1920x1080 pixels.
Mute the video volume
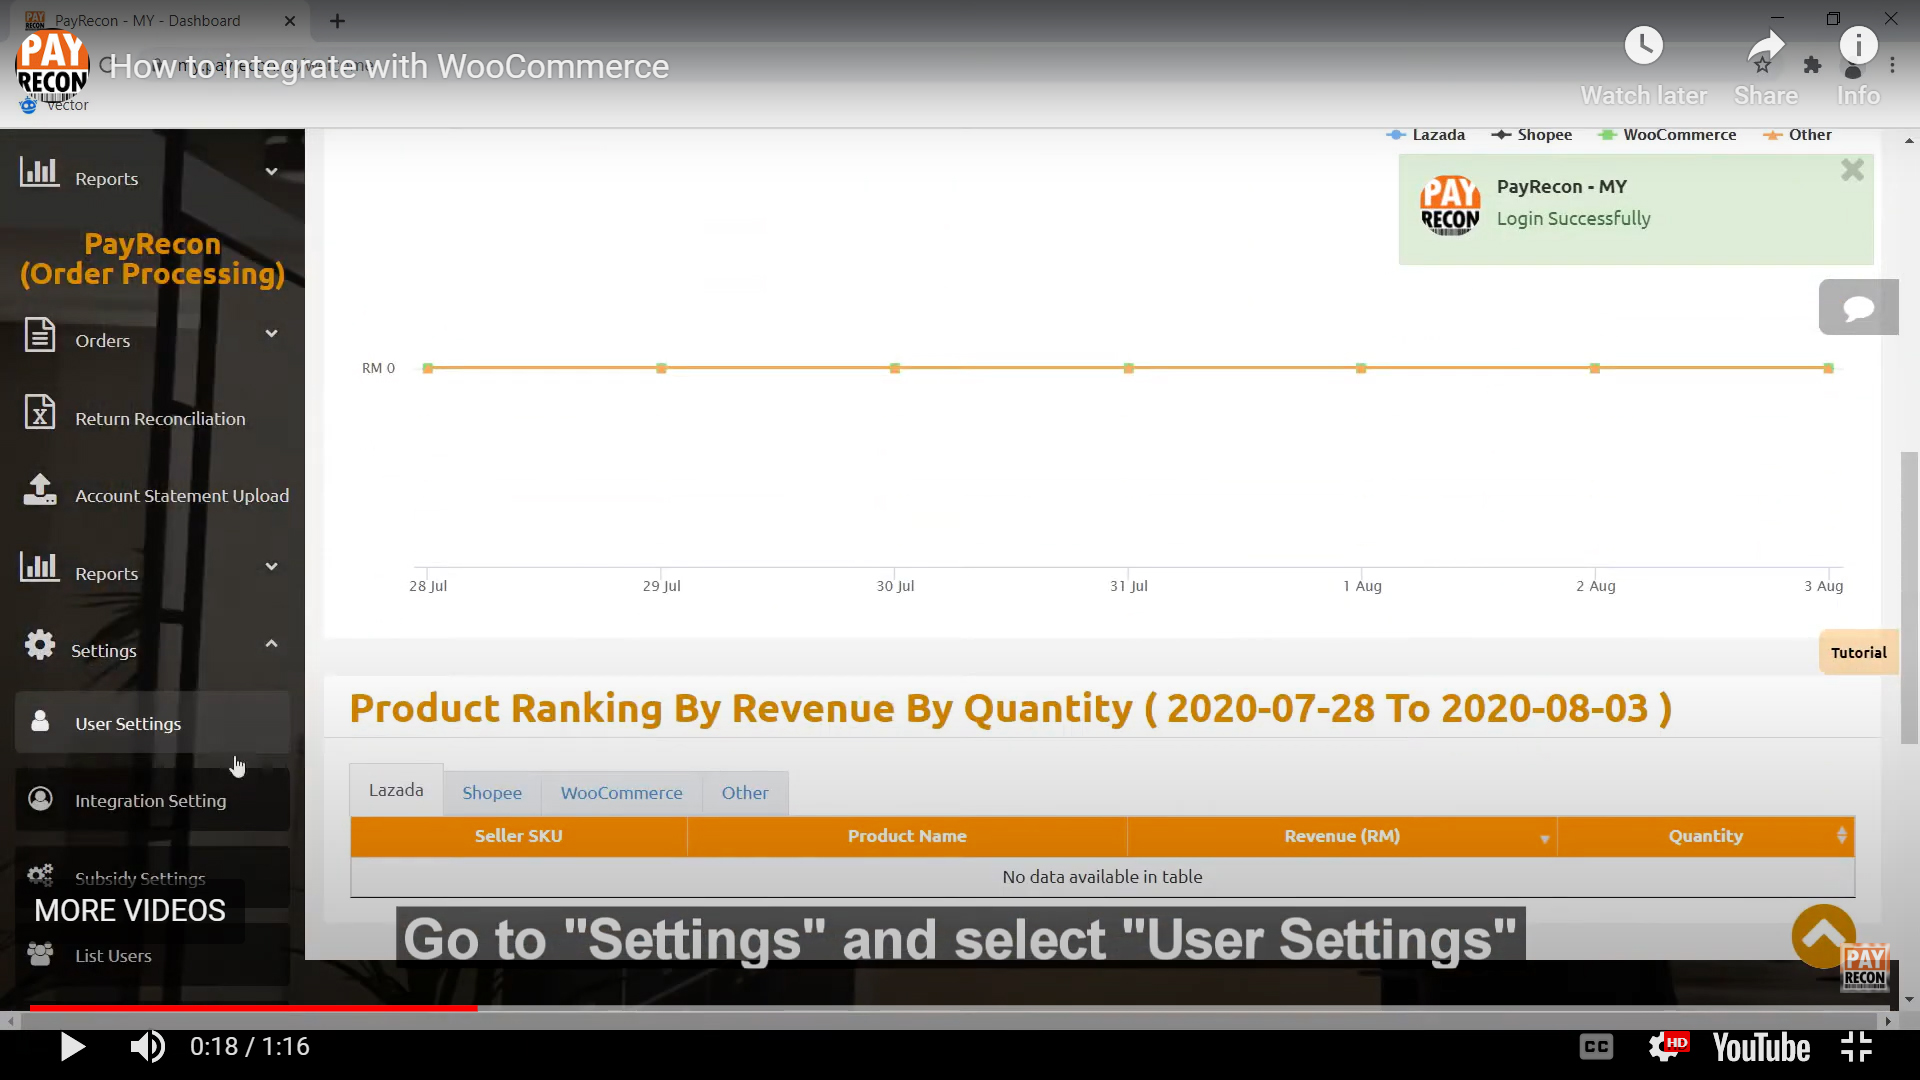pos(148,1047)
